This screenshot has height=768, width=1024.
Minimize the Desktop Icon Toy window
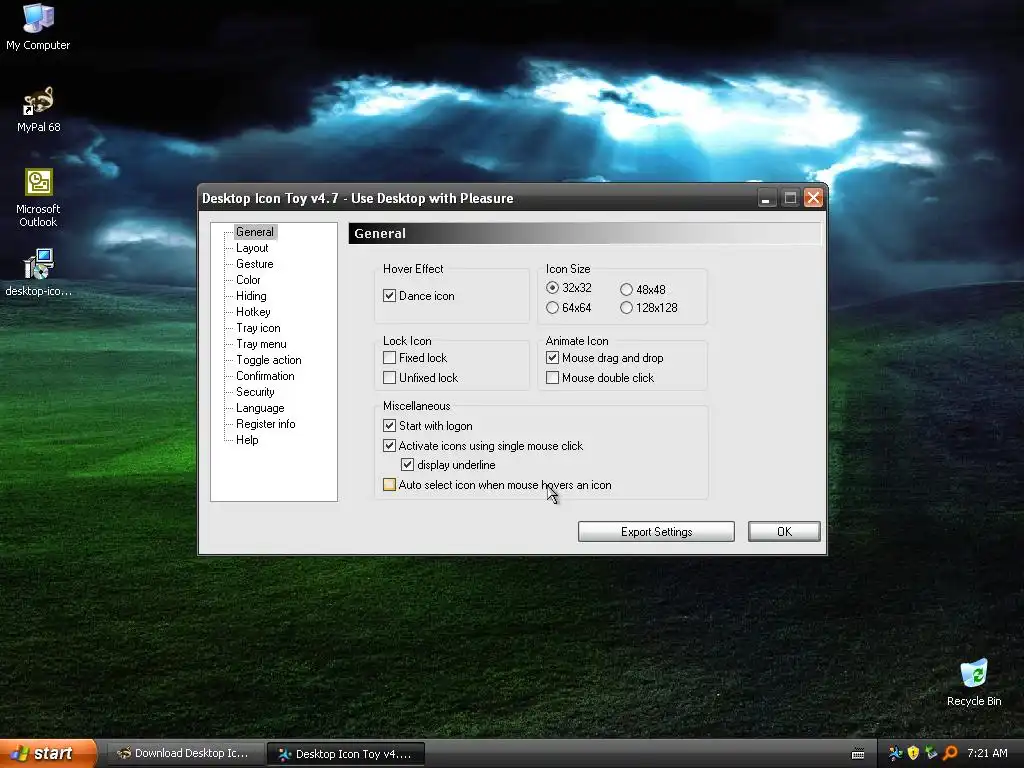(x=766, y=198)
